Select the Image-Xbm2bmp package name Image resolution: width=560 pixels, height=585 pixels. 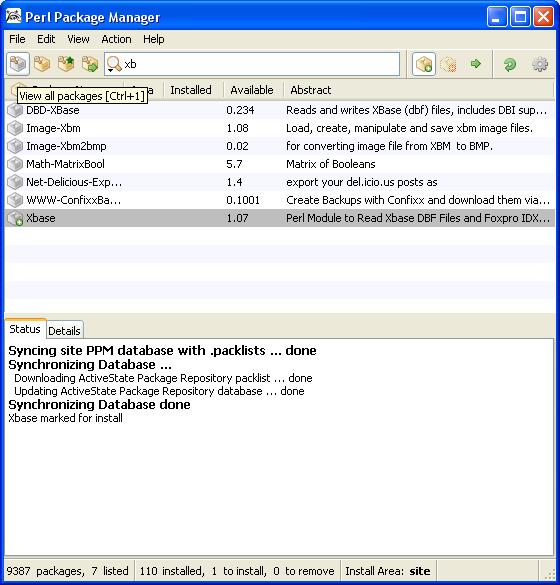(x=66, y=146)
